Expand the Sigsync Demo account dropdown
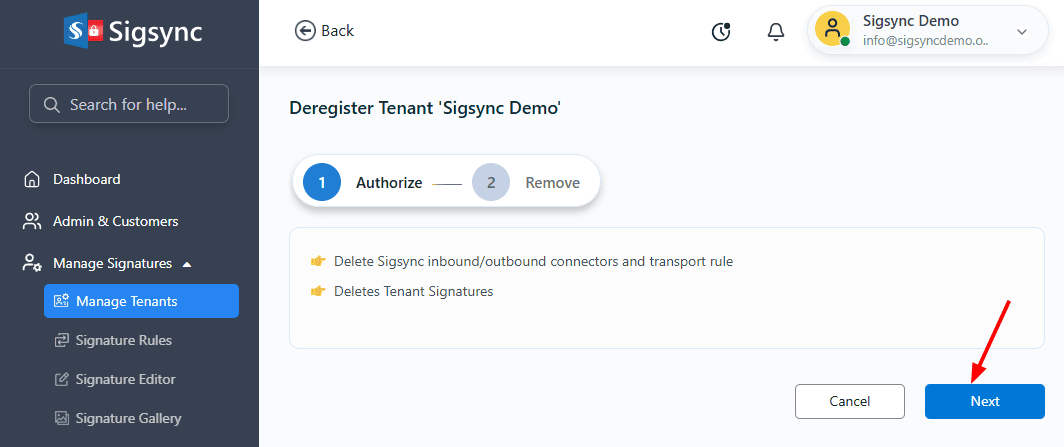 [x=1022, y=32]
